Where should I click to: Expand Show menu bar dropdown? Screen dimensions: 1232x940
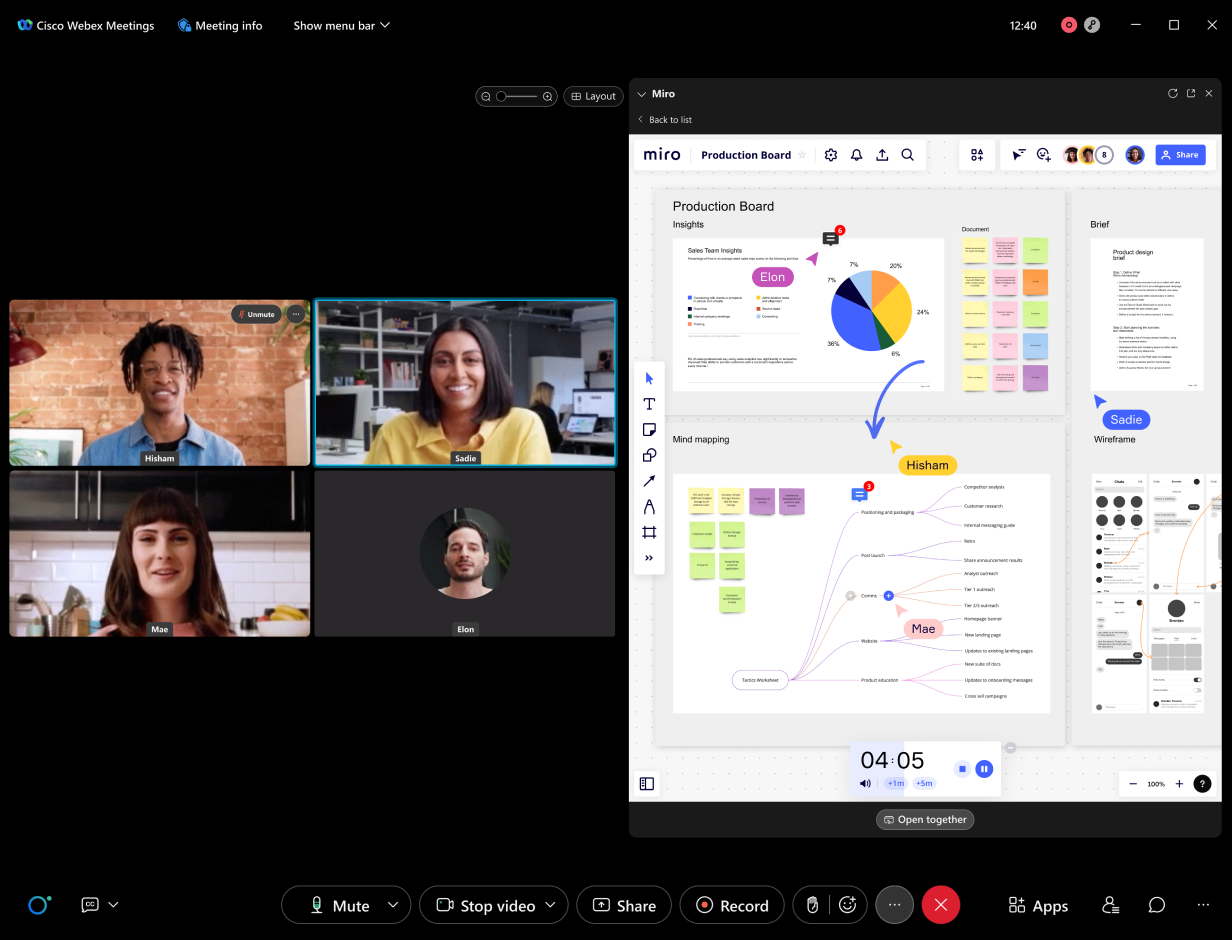tap(341, 25)
